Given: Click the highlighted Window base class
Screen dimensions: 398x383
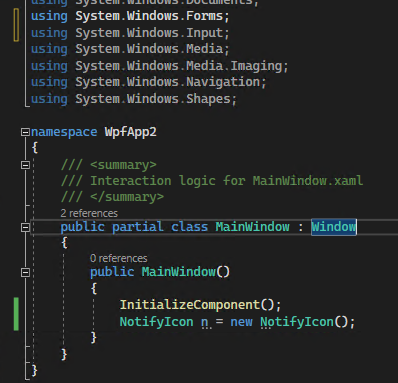Looking at the screenshot, I should (x=334, y=227).
